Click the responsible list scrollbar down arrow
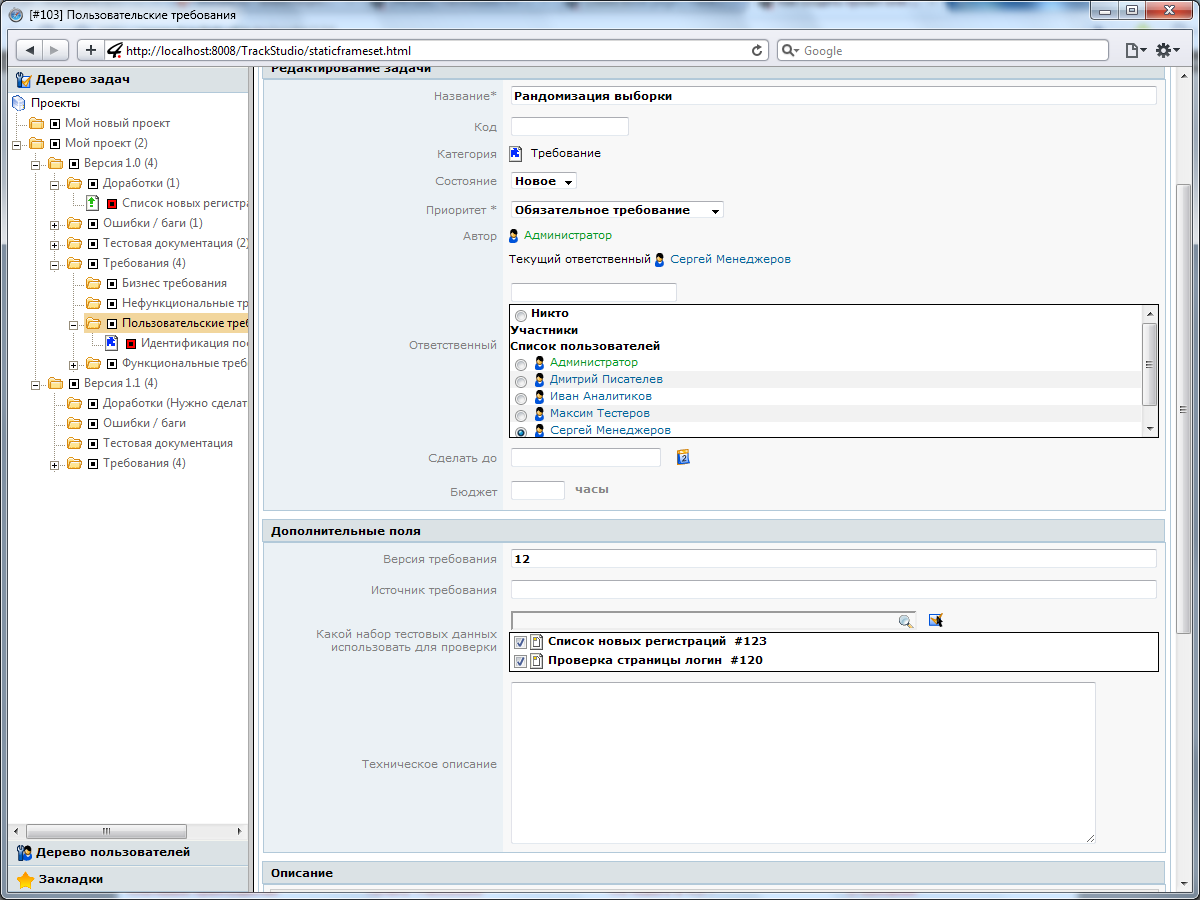Screen dimensions: 1200x900 pyautogui.click(x=1150, y=428)
